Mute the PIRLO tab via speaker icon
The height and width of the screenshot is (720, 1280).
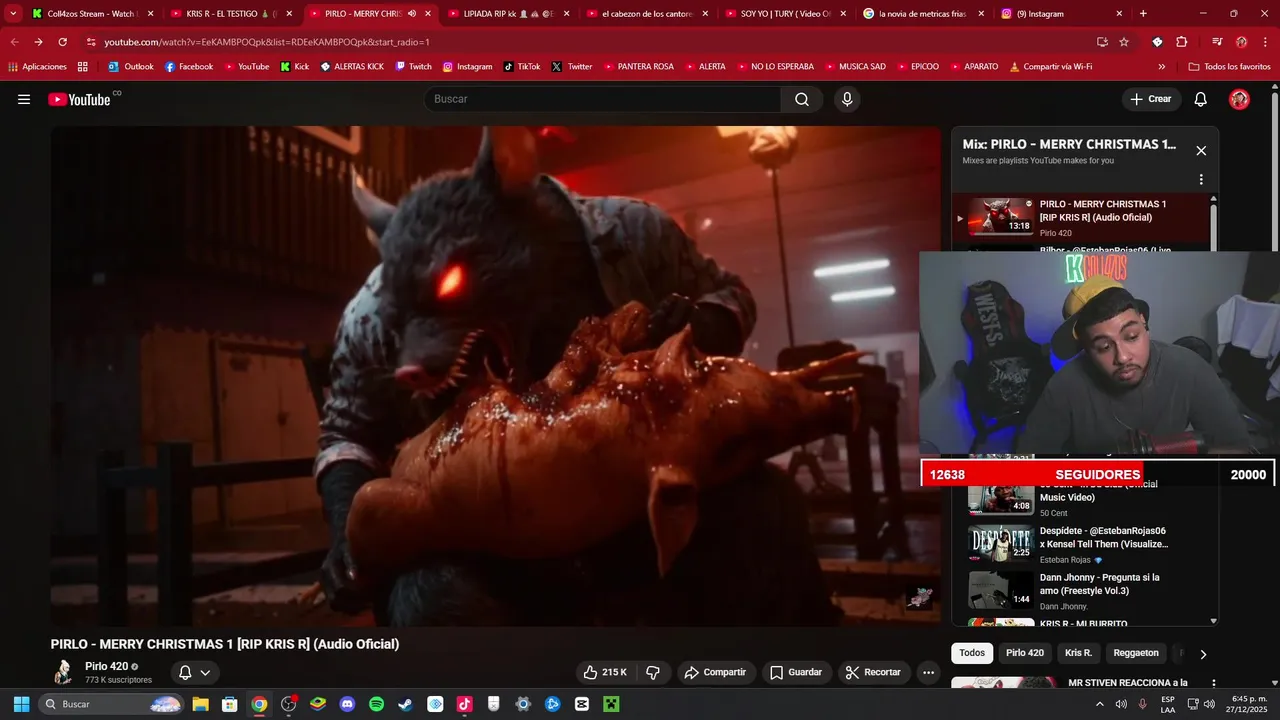412,14
